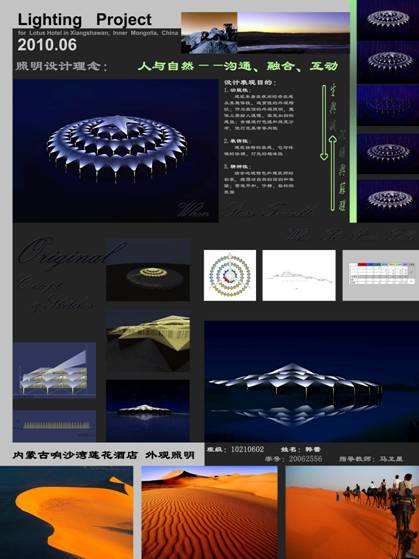Select the white elevation line drawing

tap(299, 275)
